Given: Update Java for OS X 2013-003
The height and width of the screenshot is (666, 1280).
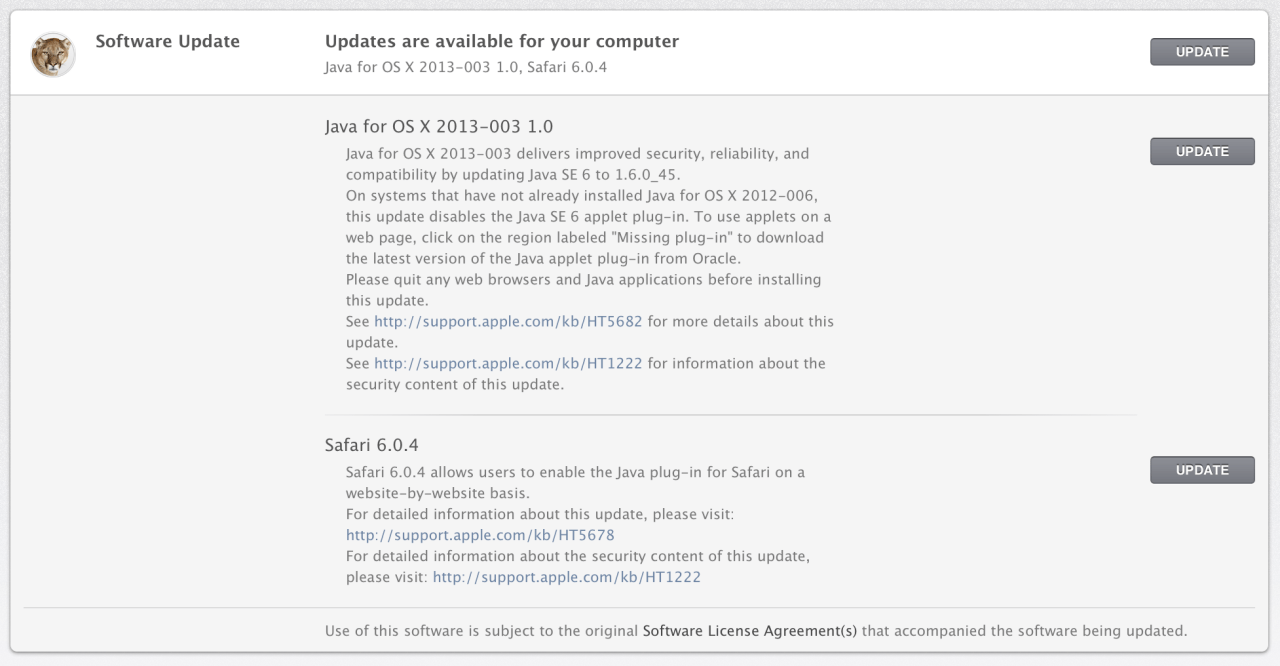Looking at the screenshot, I should point(1202,152).
